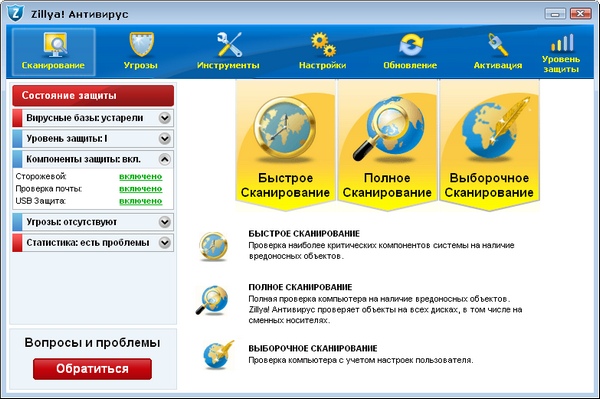The image size is (600, 399).
Task: Open the Уровень защиты bars icon
Action: 562,42
